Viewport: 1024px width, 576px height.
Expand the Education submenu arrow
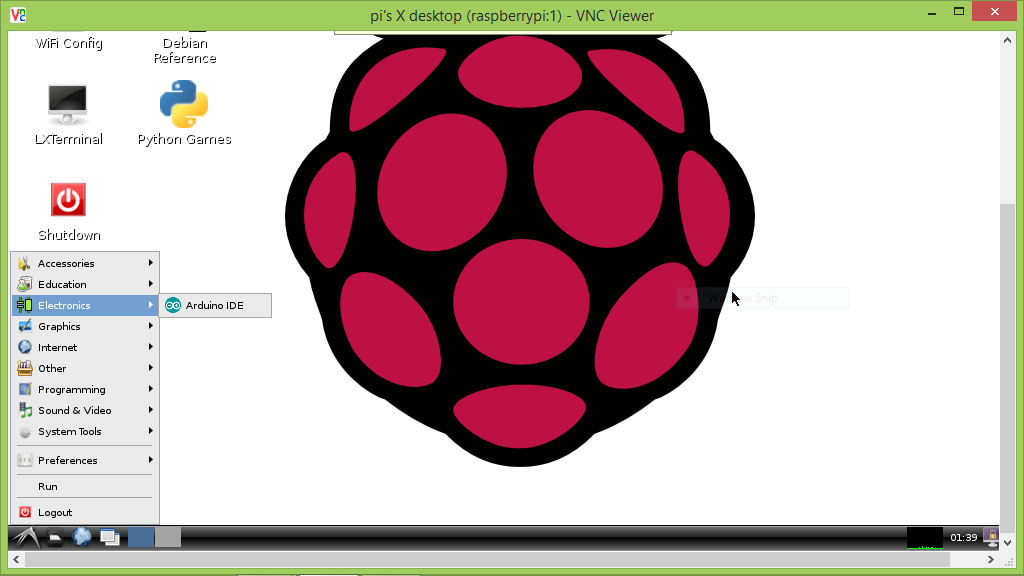pyautogui.click(x=151, y=283)
